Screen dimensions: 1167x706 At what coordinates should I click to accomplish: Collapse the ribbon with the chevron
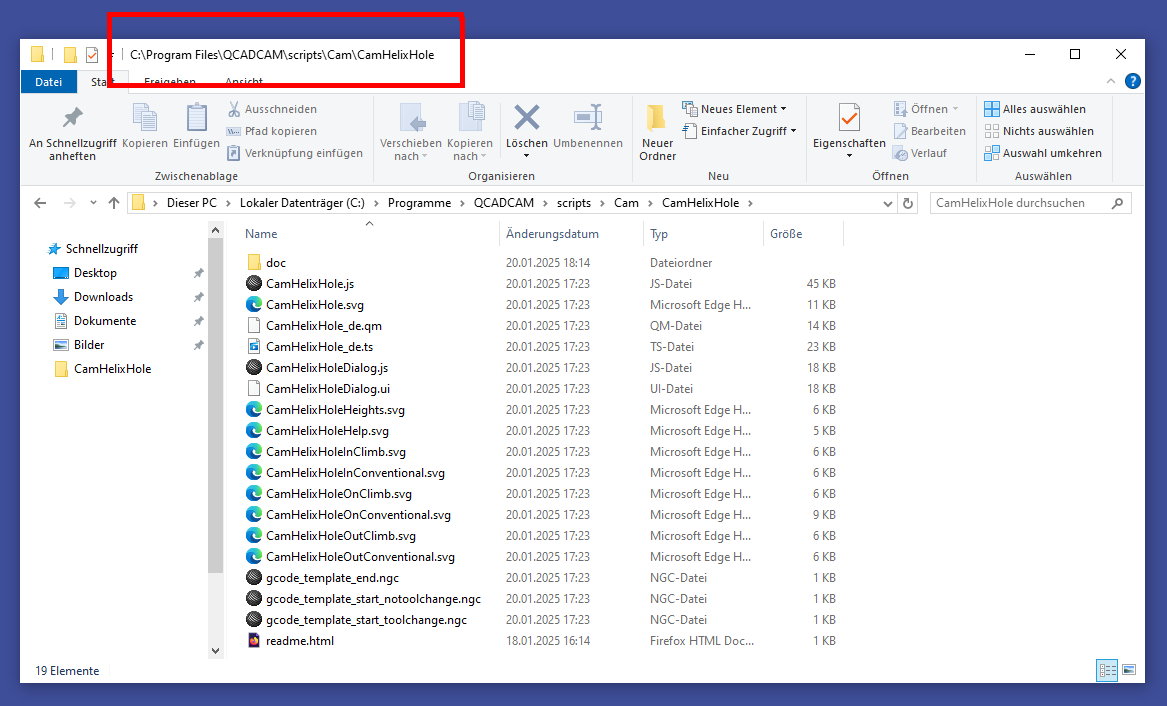tap(1111, 82)
